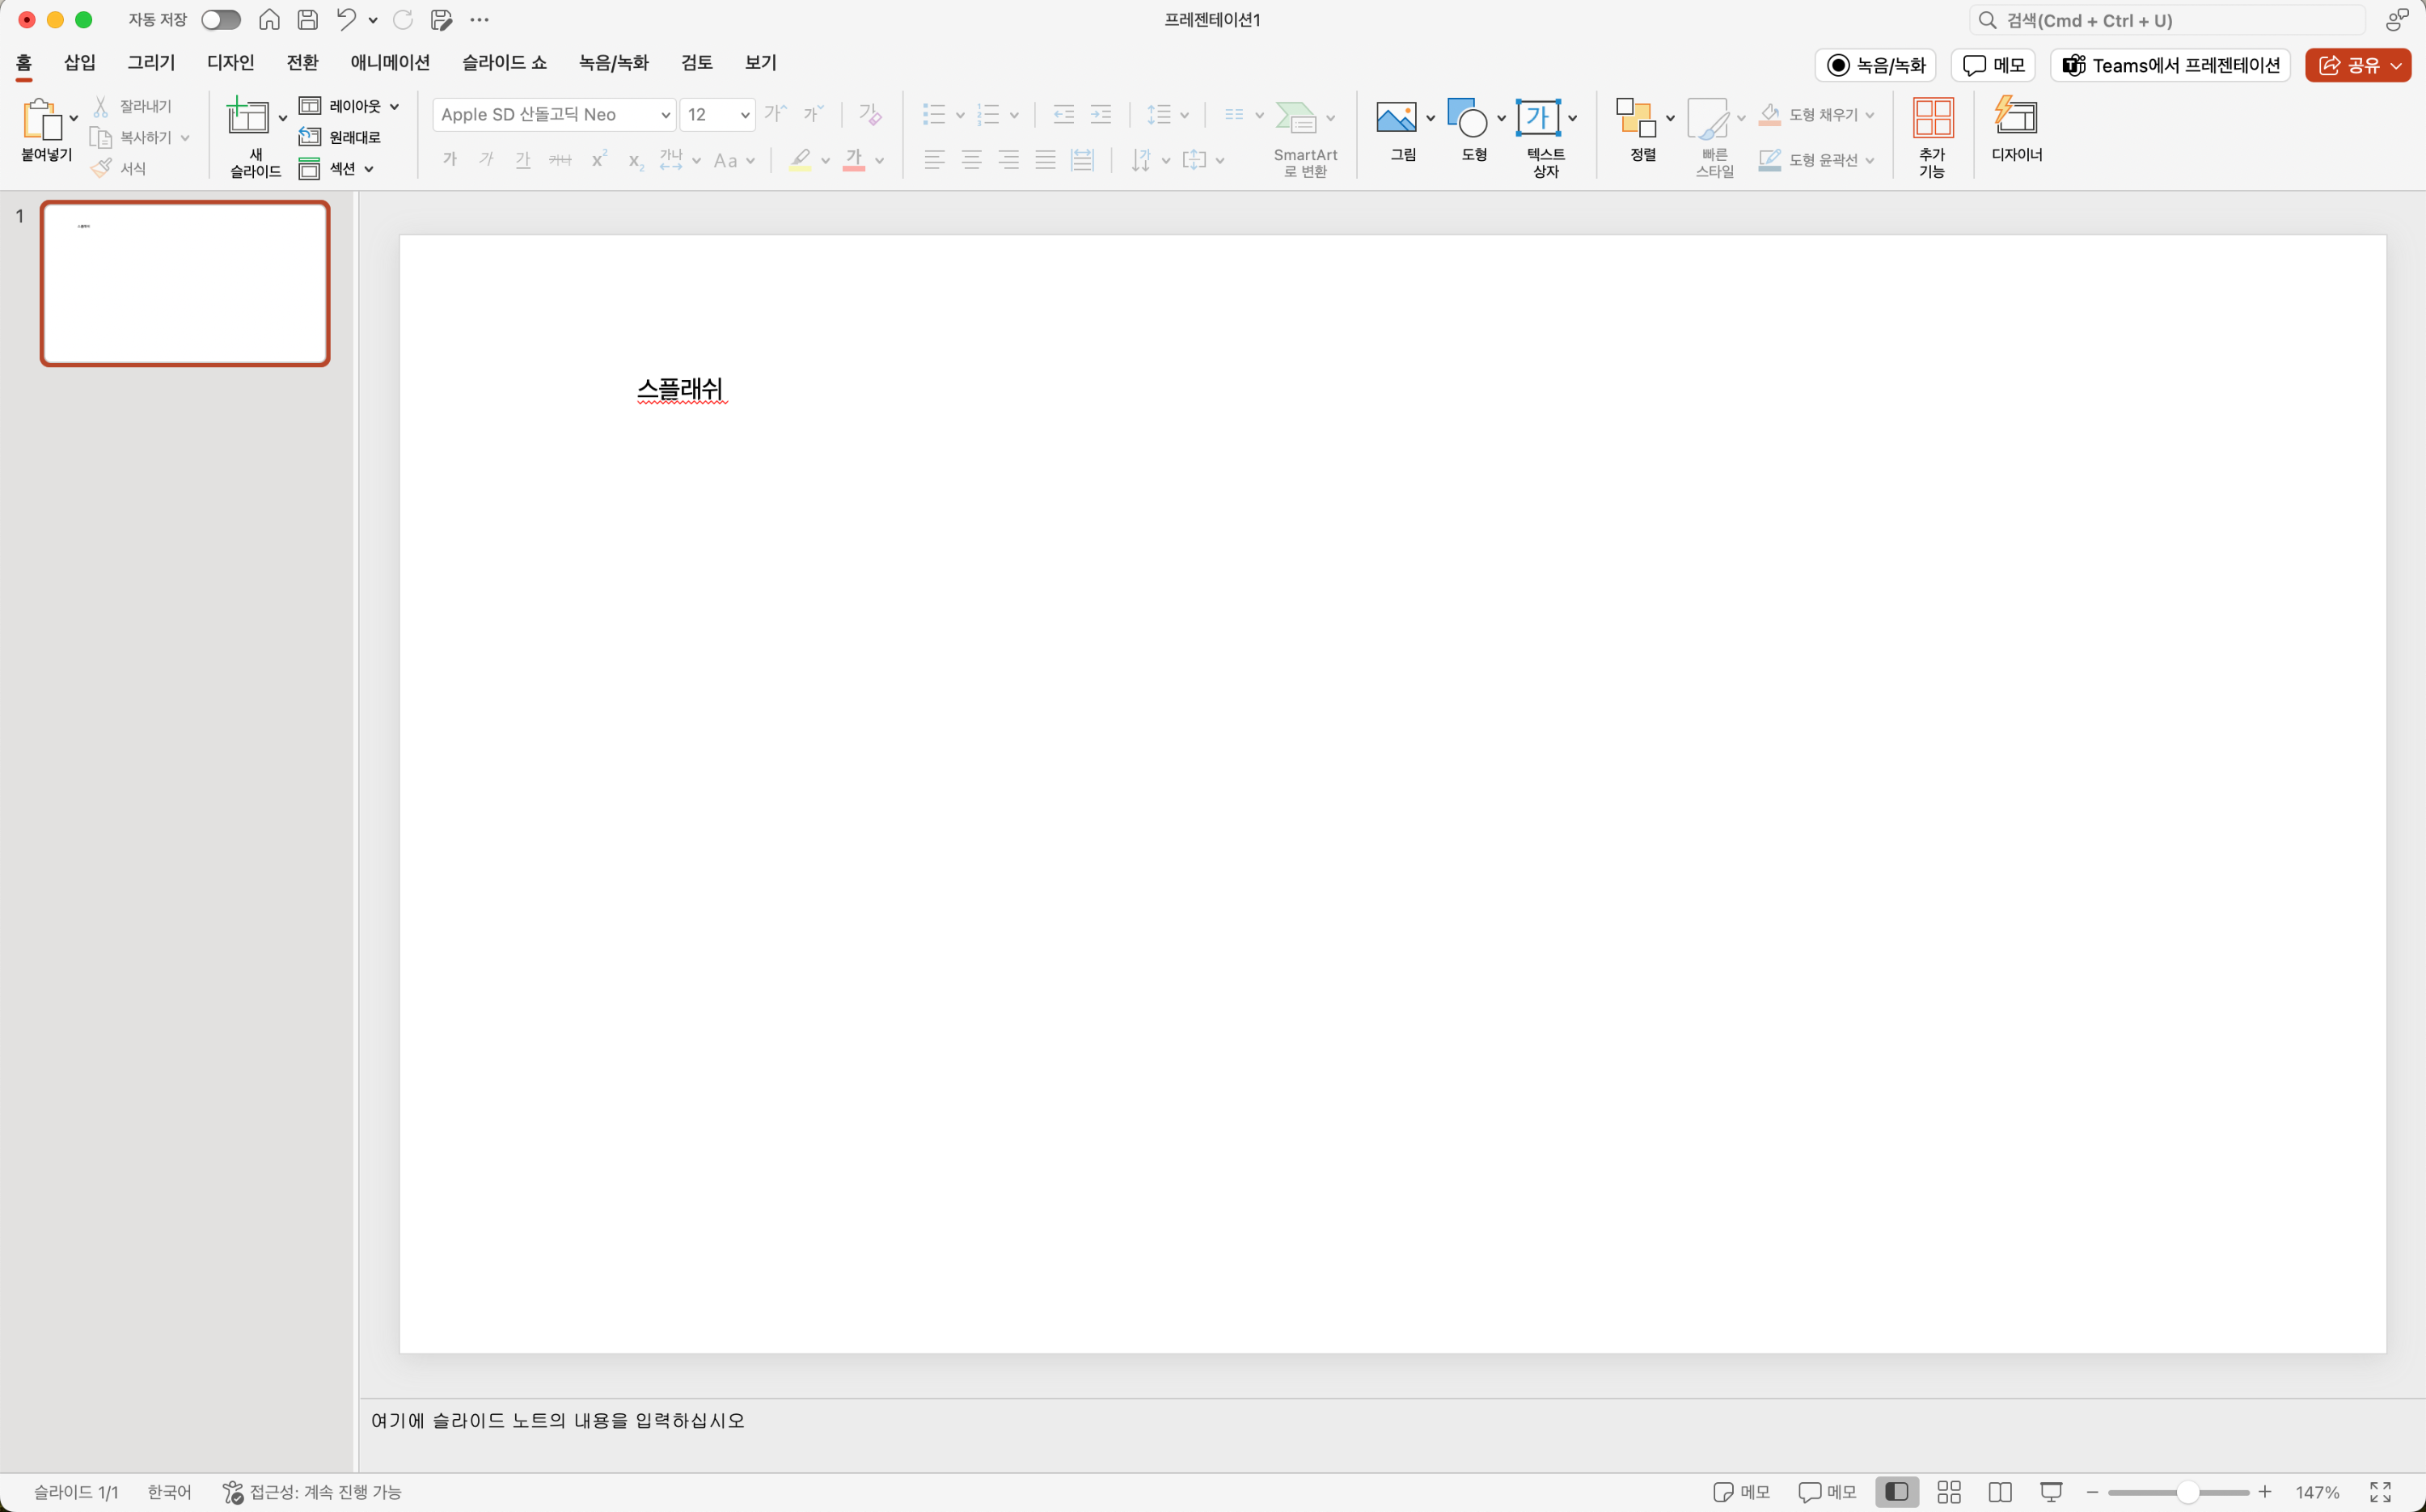Open reading view from the status bar
2426x1512 pixels.
point(2000,1492)
